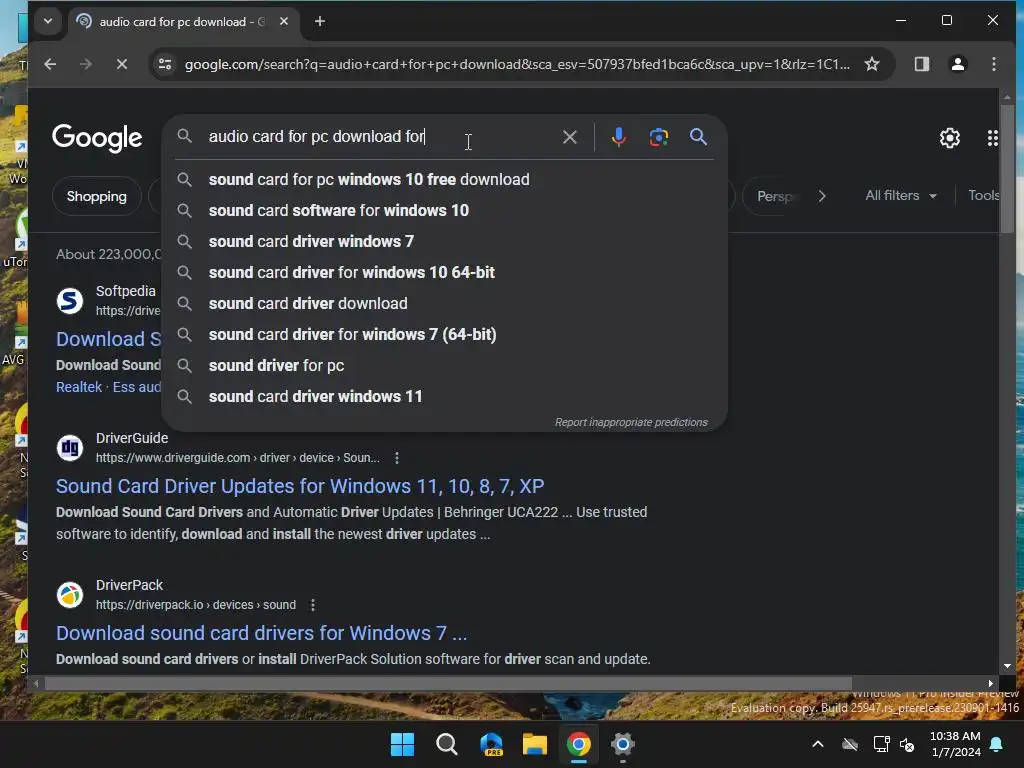
Task: Search by image with Google Lens icon
Action: (658, 137)
